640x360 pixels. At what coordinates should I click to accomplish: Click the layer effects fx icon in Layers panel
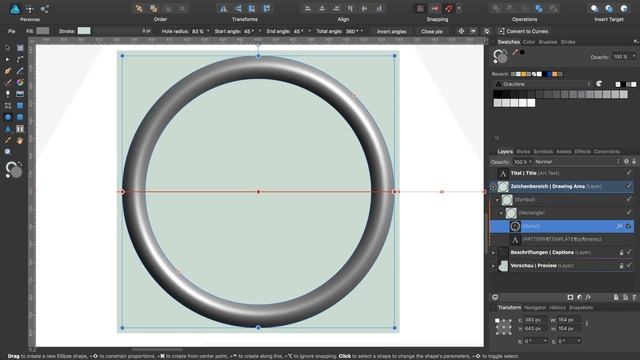[588, 297]
